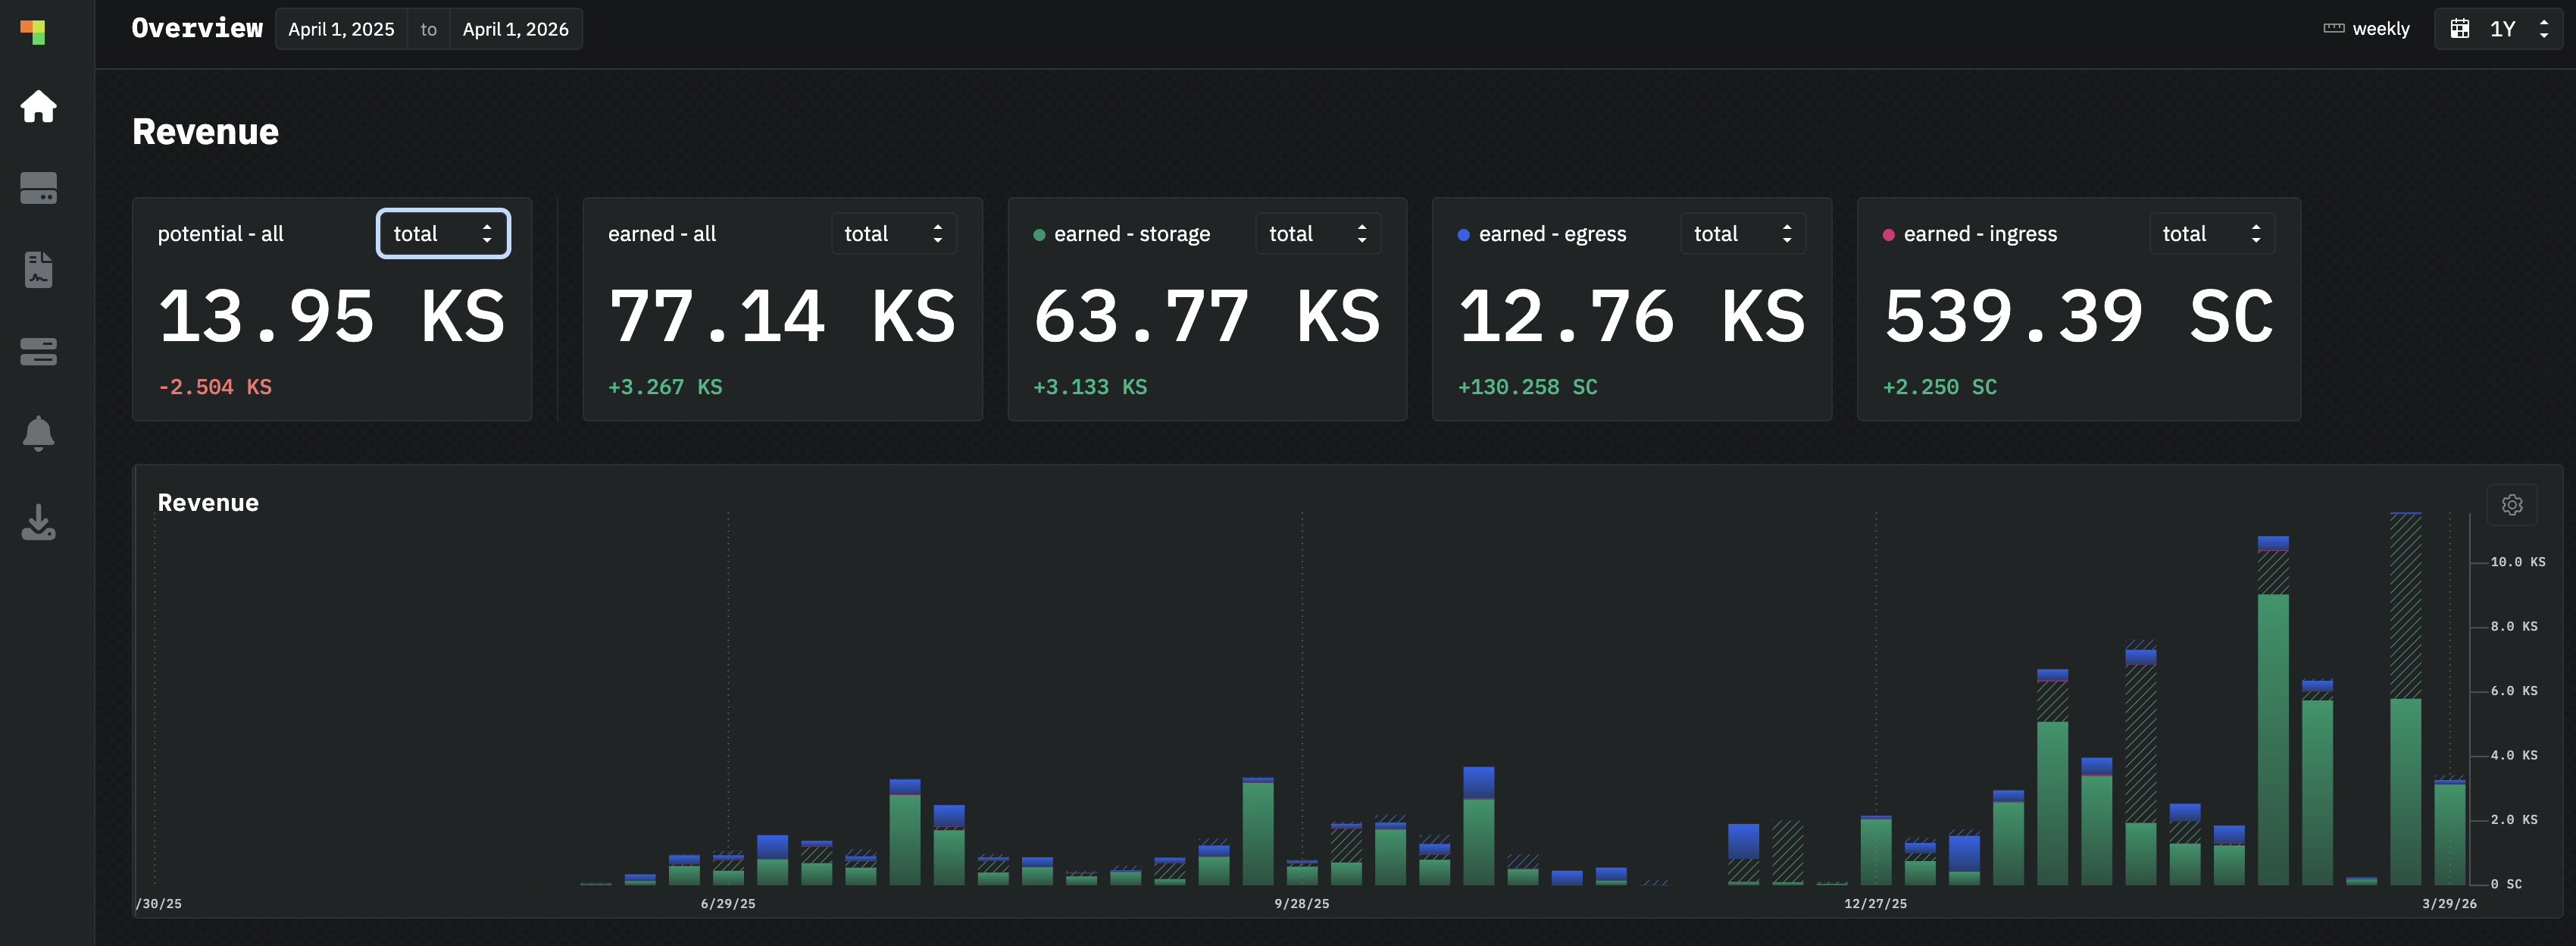
Task: Open the configuration bars icon
Action: (x=38, y=352)
